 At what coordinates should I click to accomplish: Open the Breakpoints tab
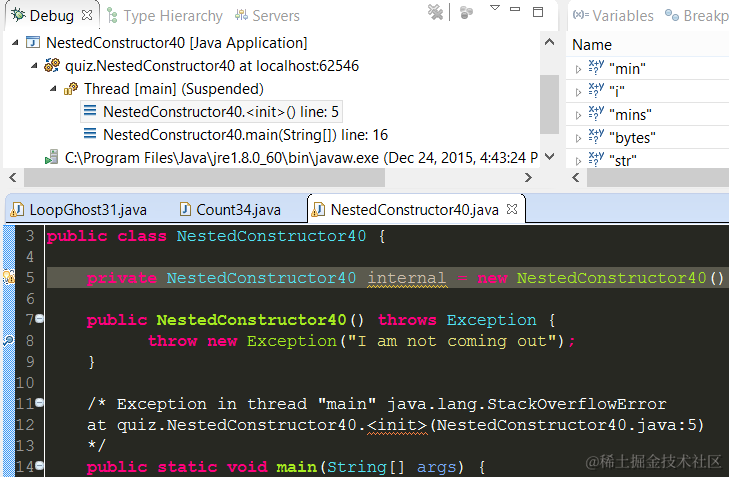pos(696,16)
